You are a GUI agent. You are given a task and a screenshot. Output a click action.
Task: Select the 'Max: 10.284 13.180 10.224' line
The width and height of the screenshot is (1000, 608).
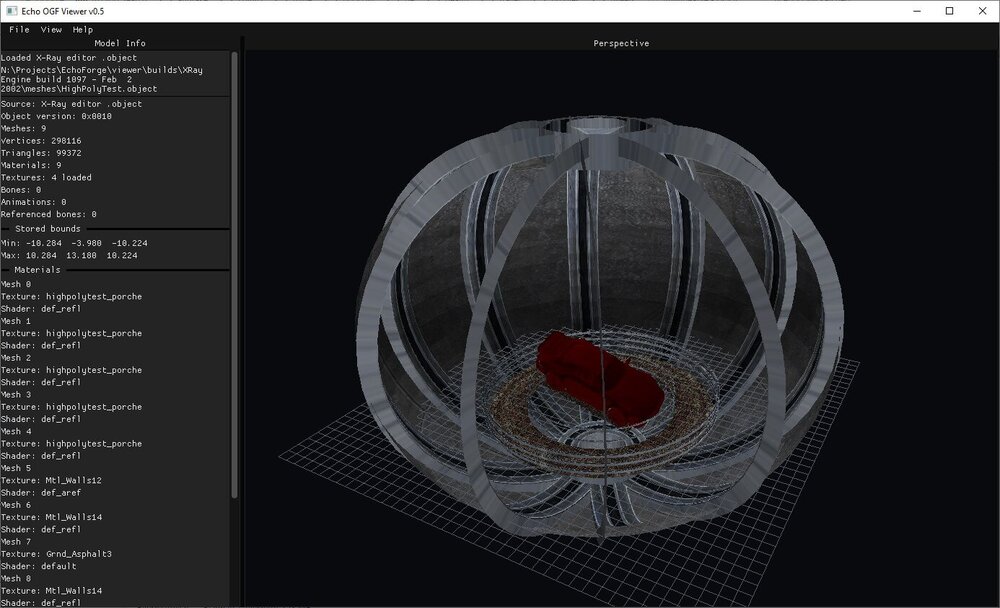pos(69,255)
